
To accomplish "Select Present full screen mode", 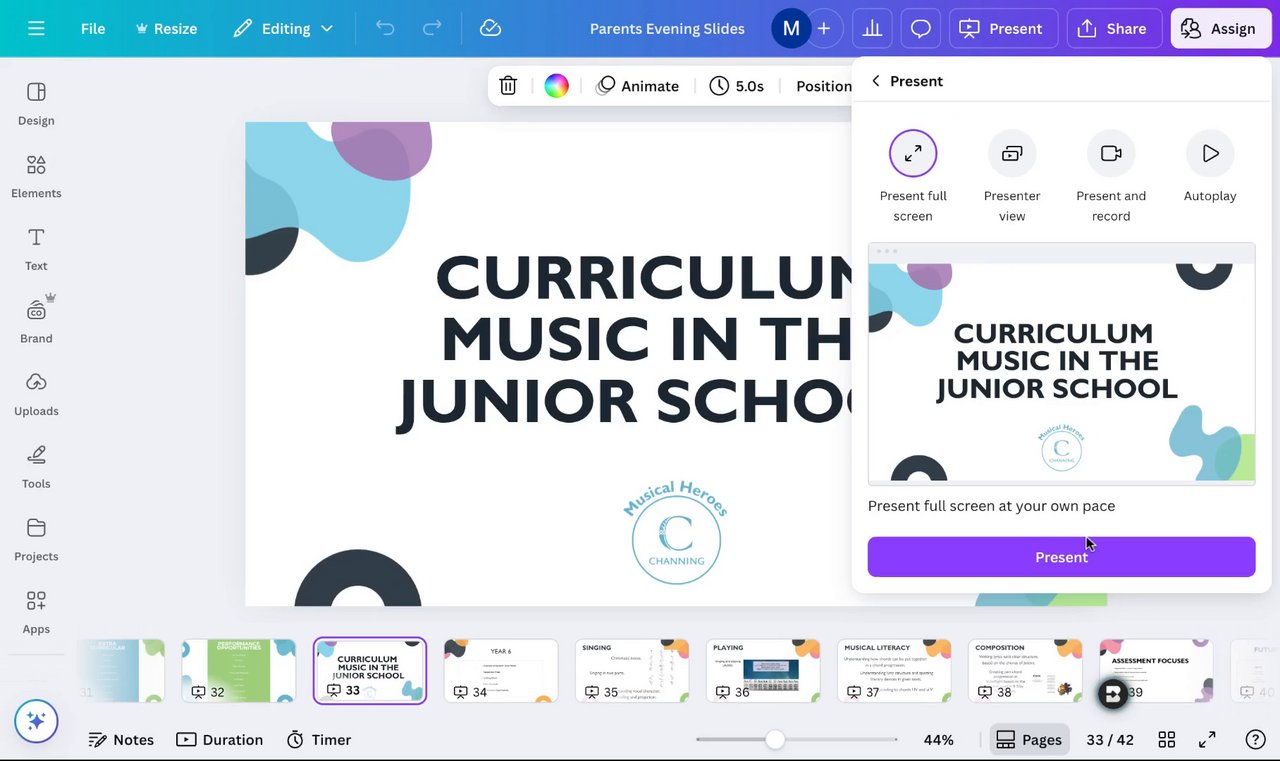I will click(913, 177).
